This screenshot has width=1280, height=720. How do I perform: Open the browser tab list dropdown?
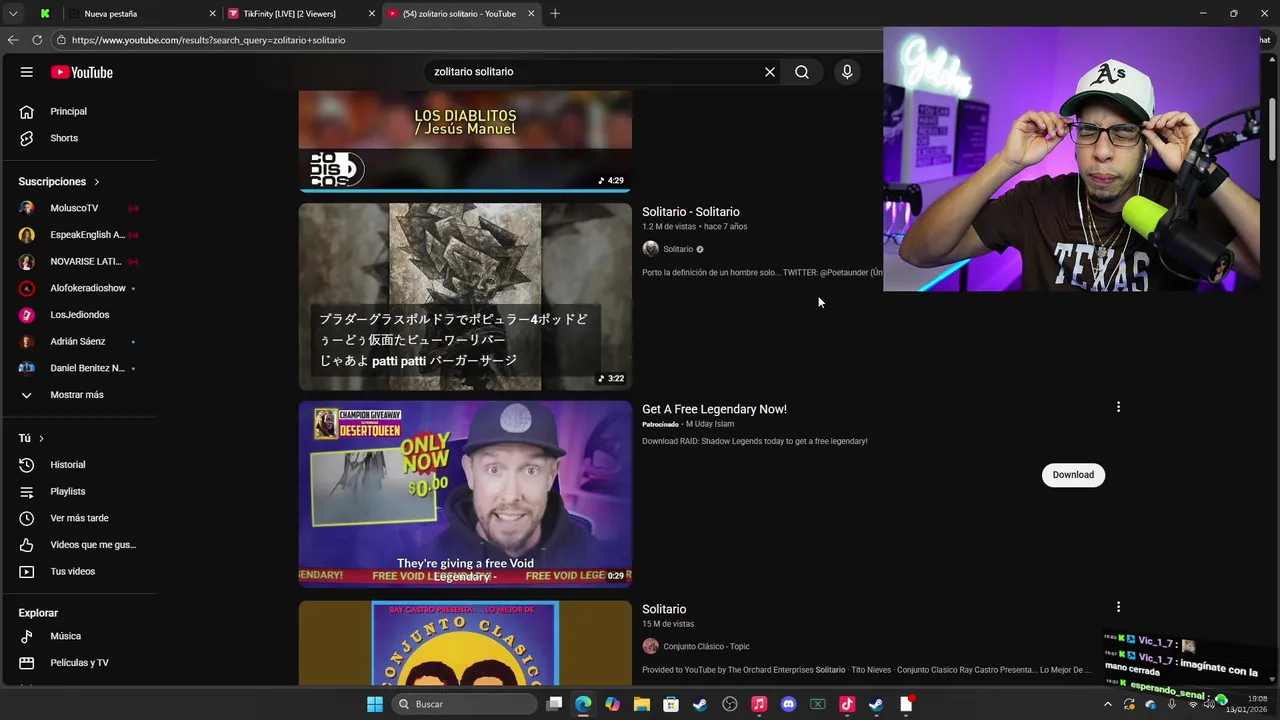tap(13, 14)
